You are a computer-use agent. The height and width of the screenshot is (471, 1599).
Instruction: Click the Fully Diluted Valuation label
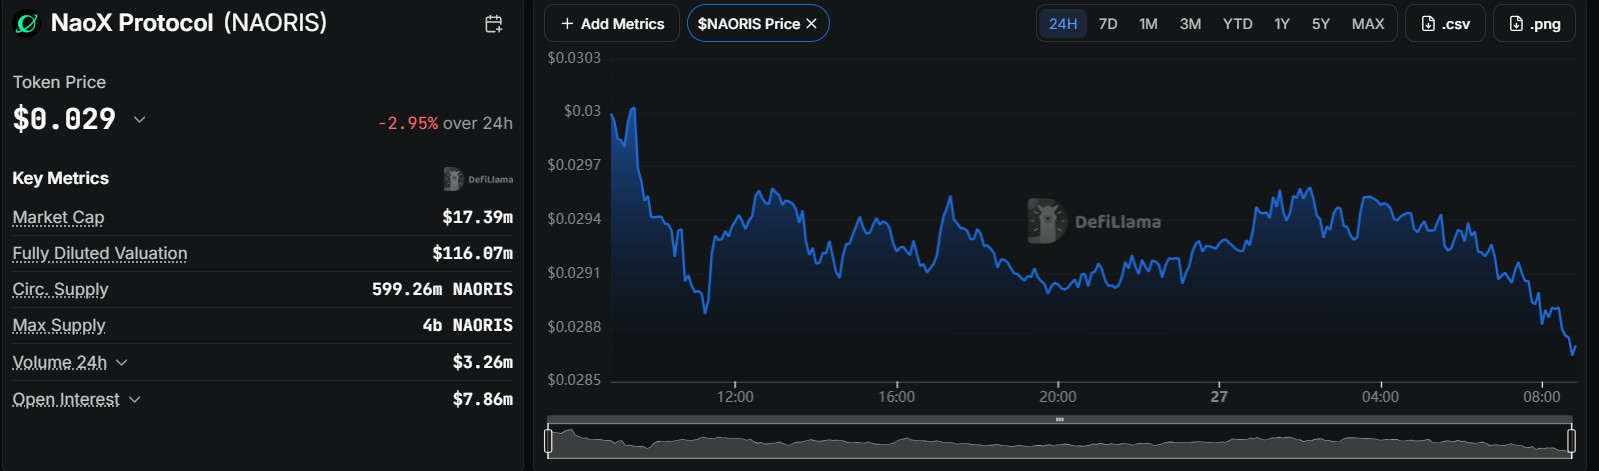coord(100,253)
